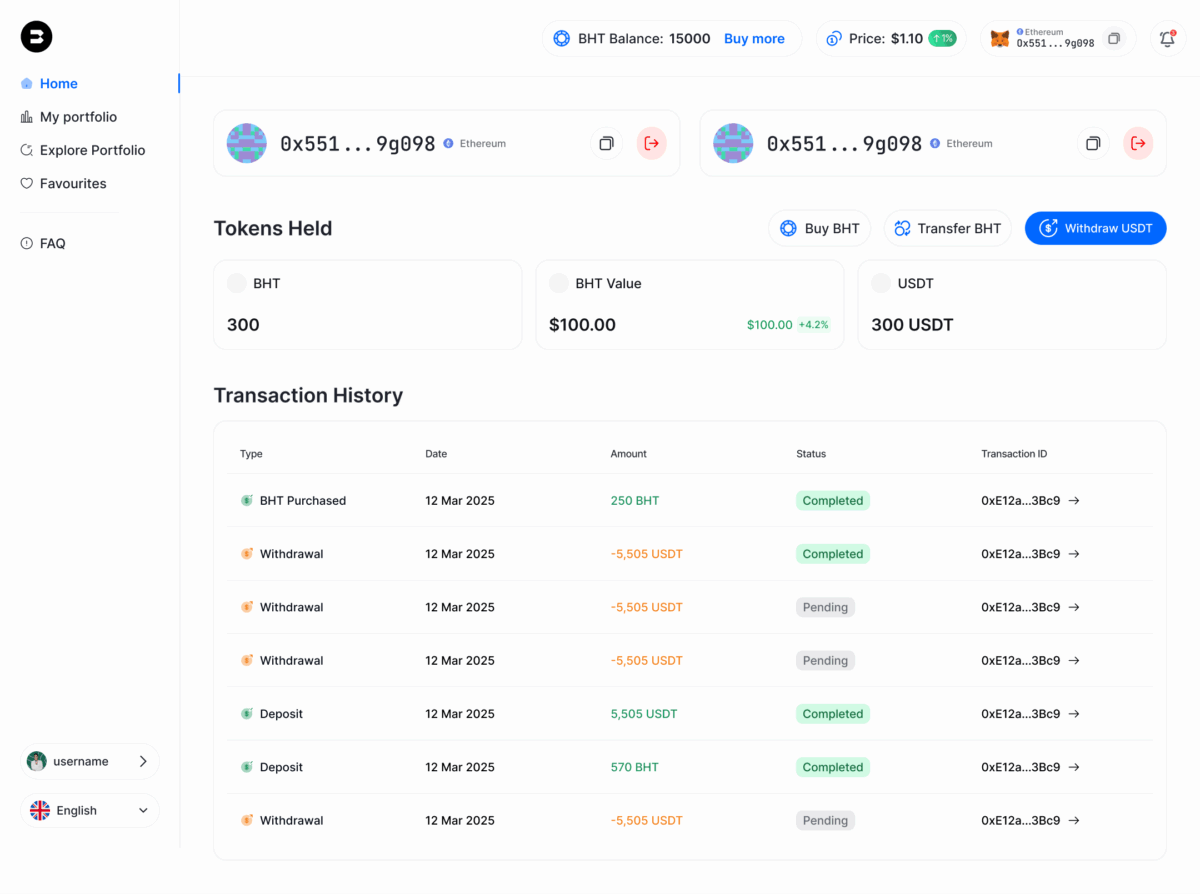Click the notification bell icon
Image resolution: width=1200 pixels, height=894 pixels.
pyautogui.click(x=1167, y=39)
